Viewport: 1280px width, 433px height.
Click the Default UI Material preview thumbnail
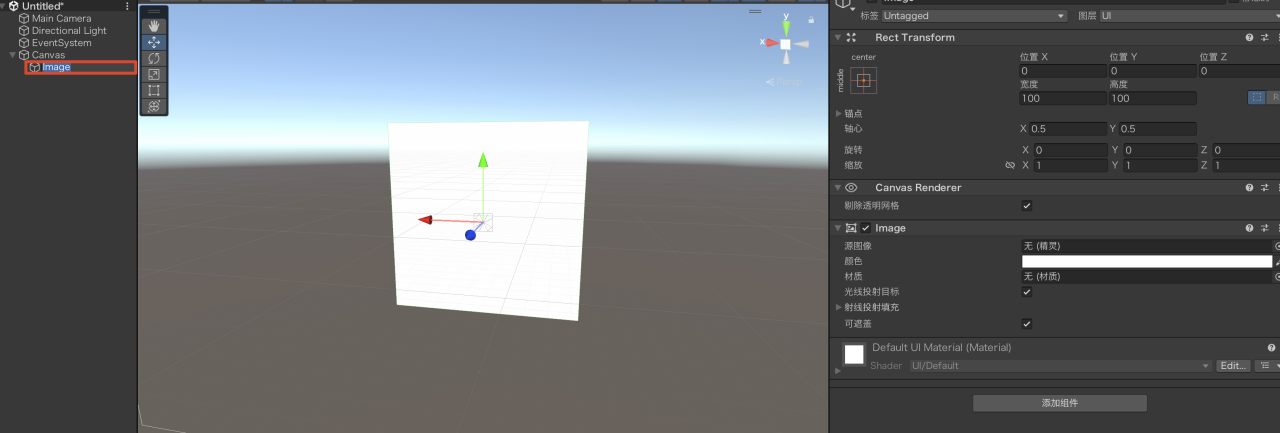tap(854, 354)
